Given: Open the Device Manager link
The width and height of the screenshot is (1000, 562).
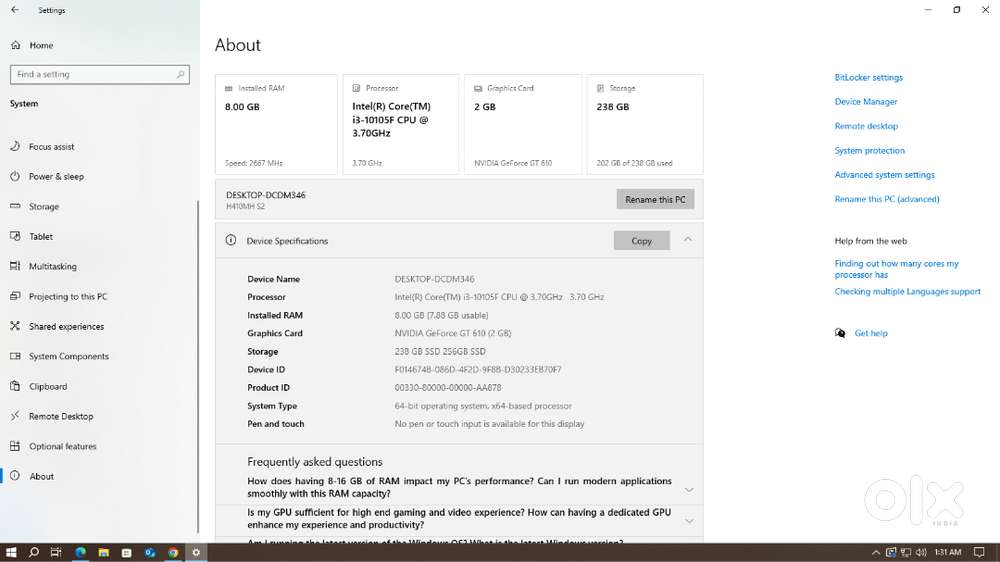Looking at the screenshot, I should point(866,102).
